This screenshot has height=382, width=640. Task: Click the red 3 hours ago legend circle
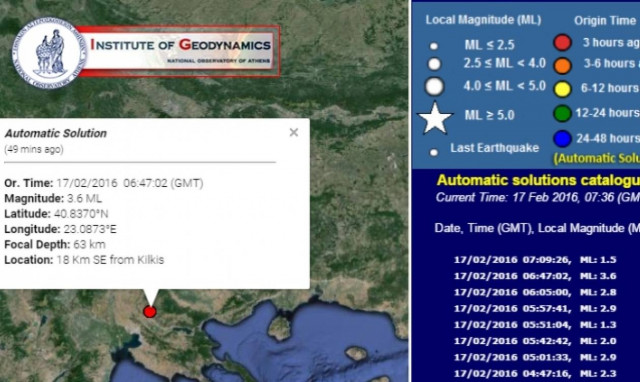(562, 42)
